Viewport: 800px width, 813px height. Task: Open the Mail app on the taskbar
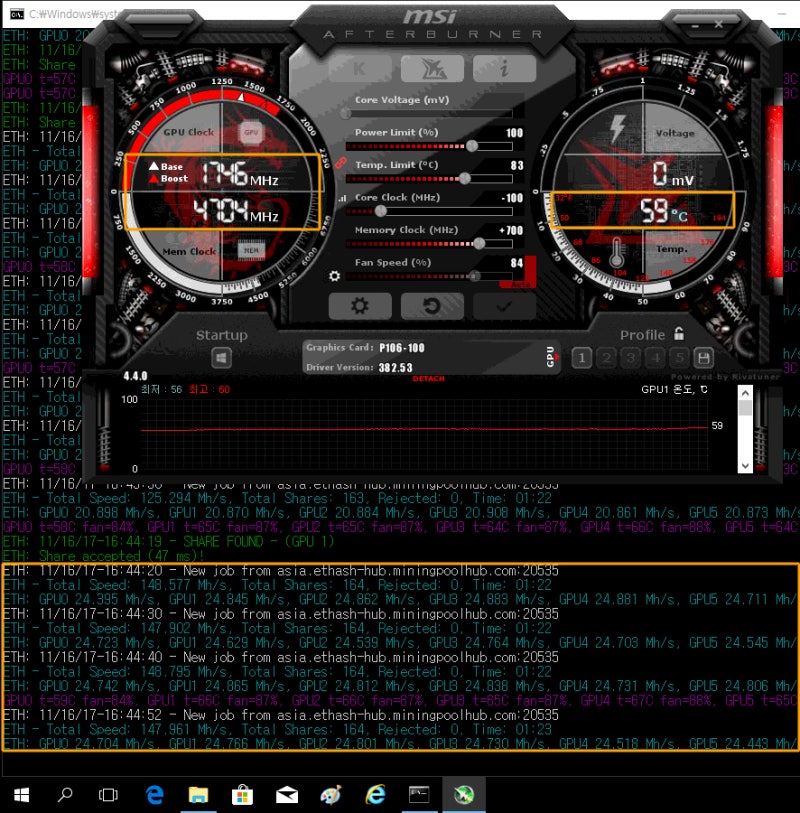click(x=287, y=794)
